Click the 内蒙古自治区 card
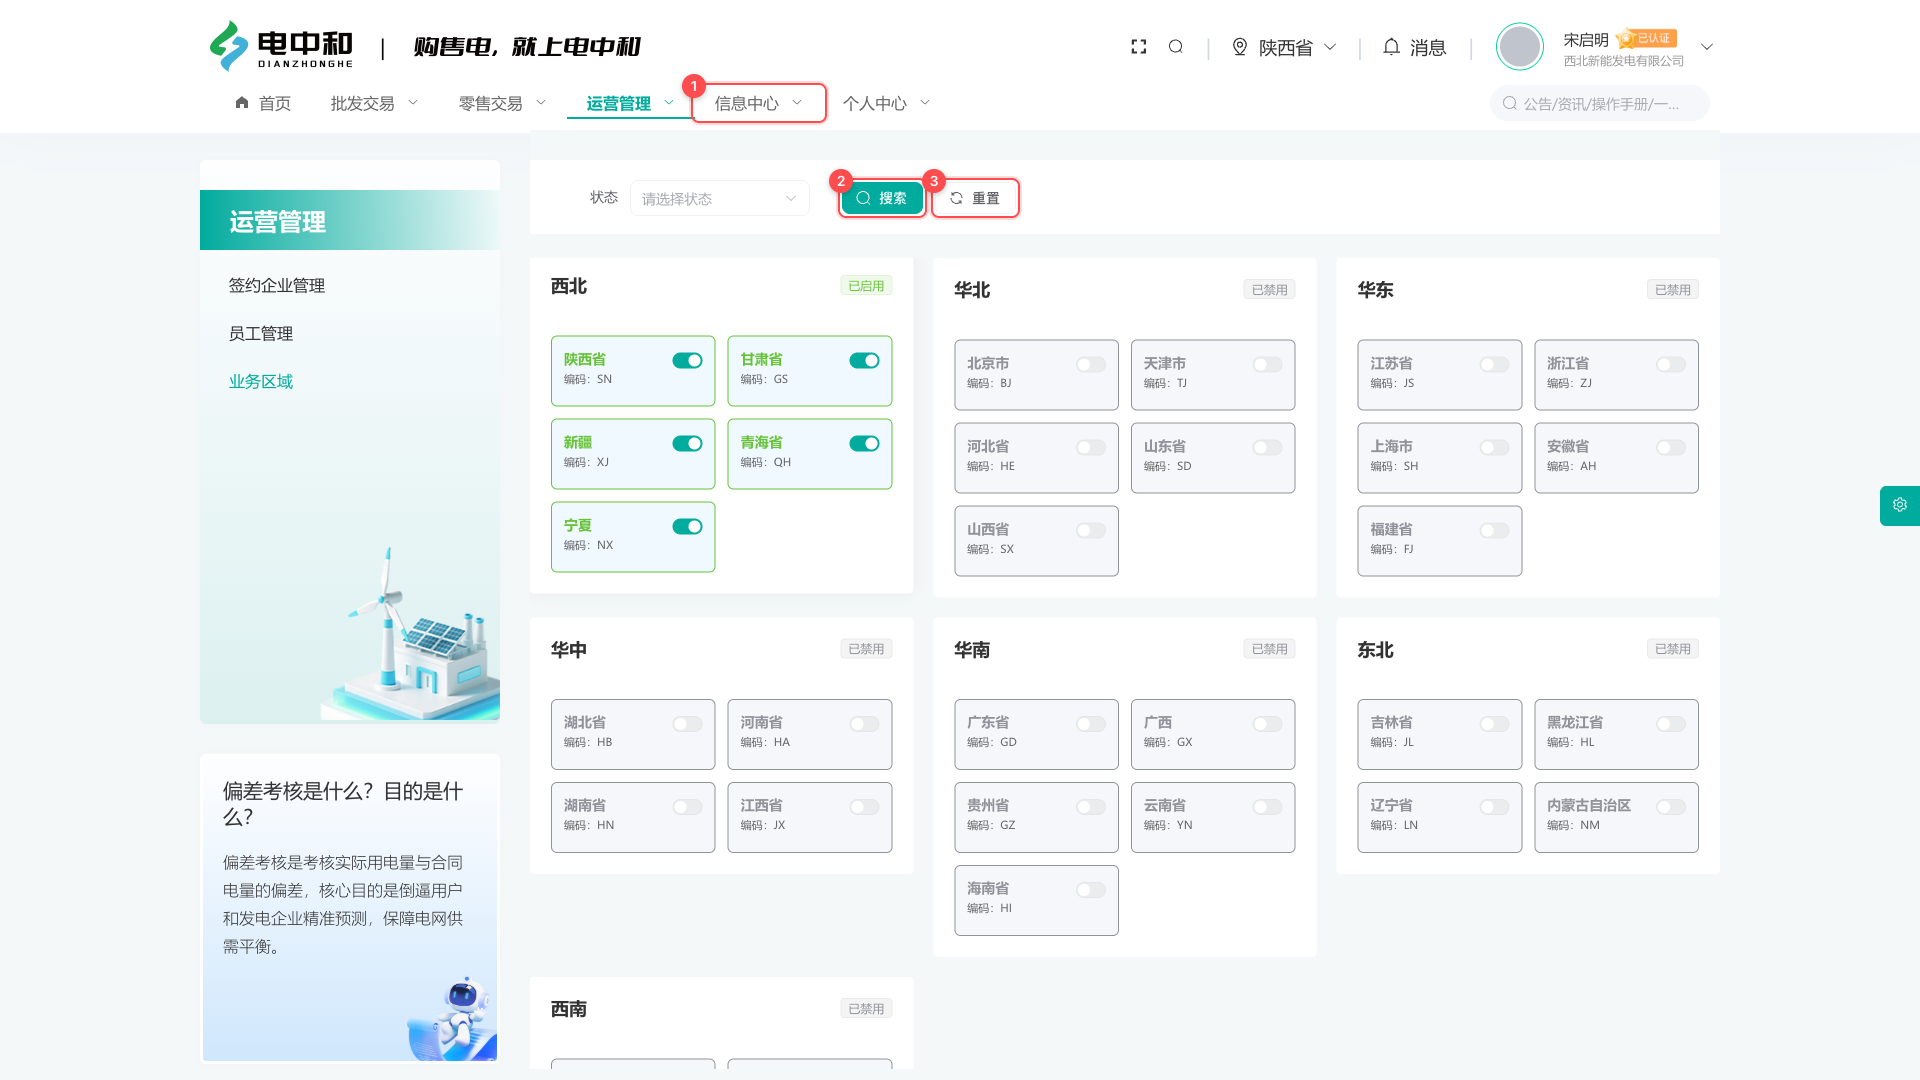The image size is (1920, 1080). tap(1616, 817)
